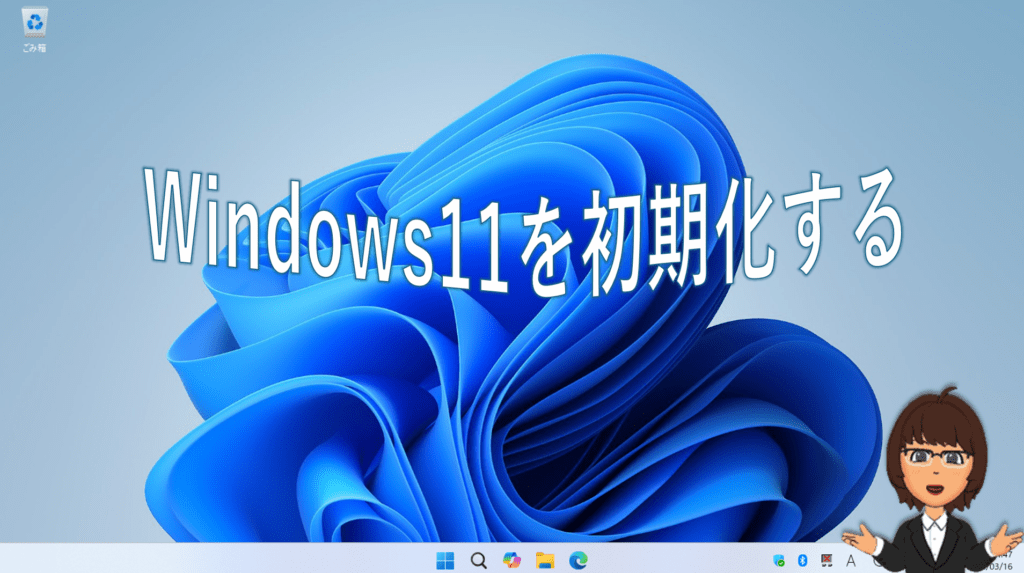Click the 03/16 date in the taskbar
Image resolution: width=1024 pixels, height=573 pixels.
(x=1006, y=566)
